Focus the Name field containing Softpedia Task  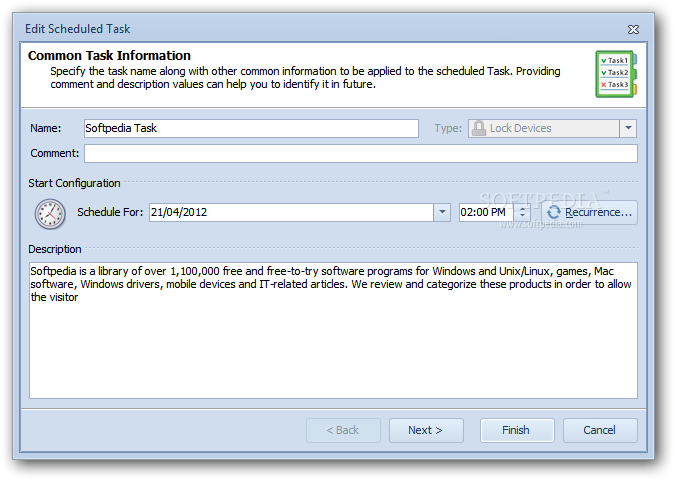pos(251,128)
